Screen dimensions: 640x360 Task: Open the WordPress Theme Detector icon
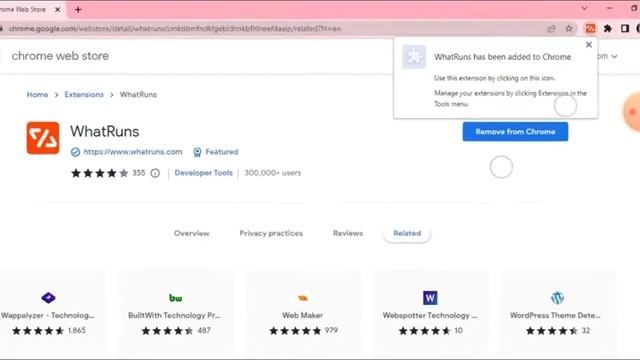pos(557,298)
